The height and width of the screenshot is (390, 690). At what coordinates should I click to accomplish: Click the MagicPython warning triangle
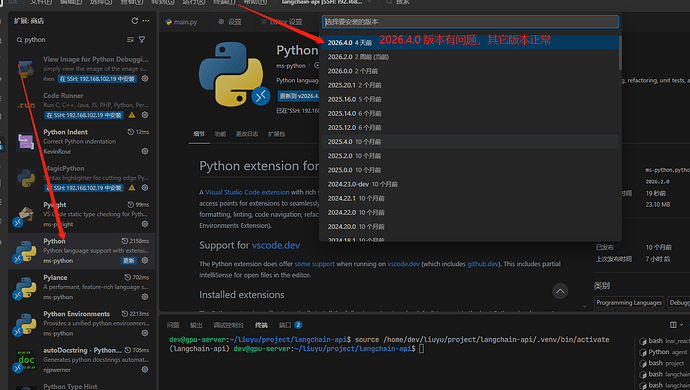pyautogui.click(x=132, y=188)
